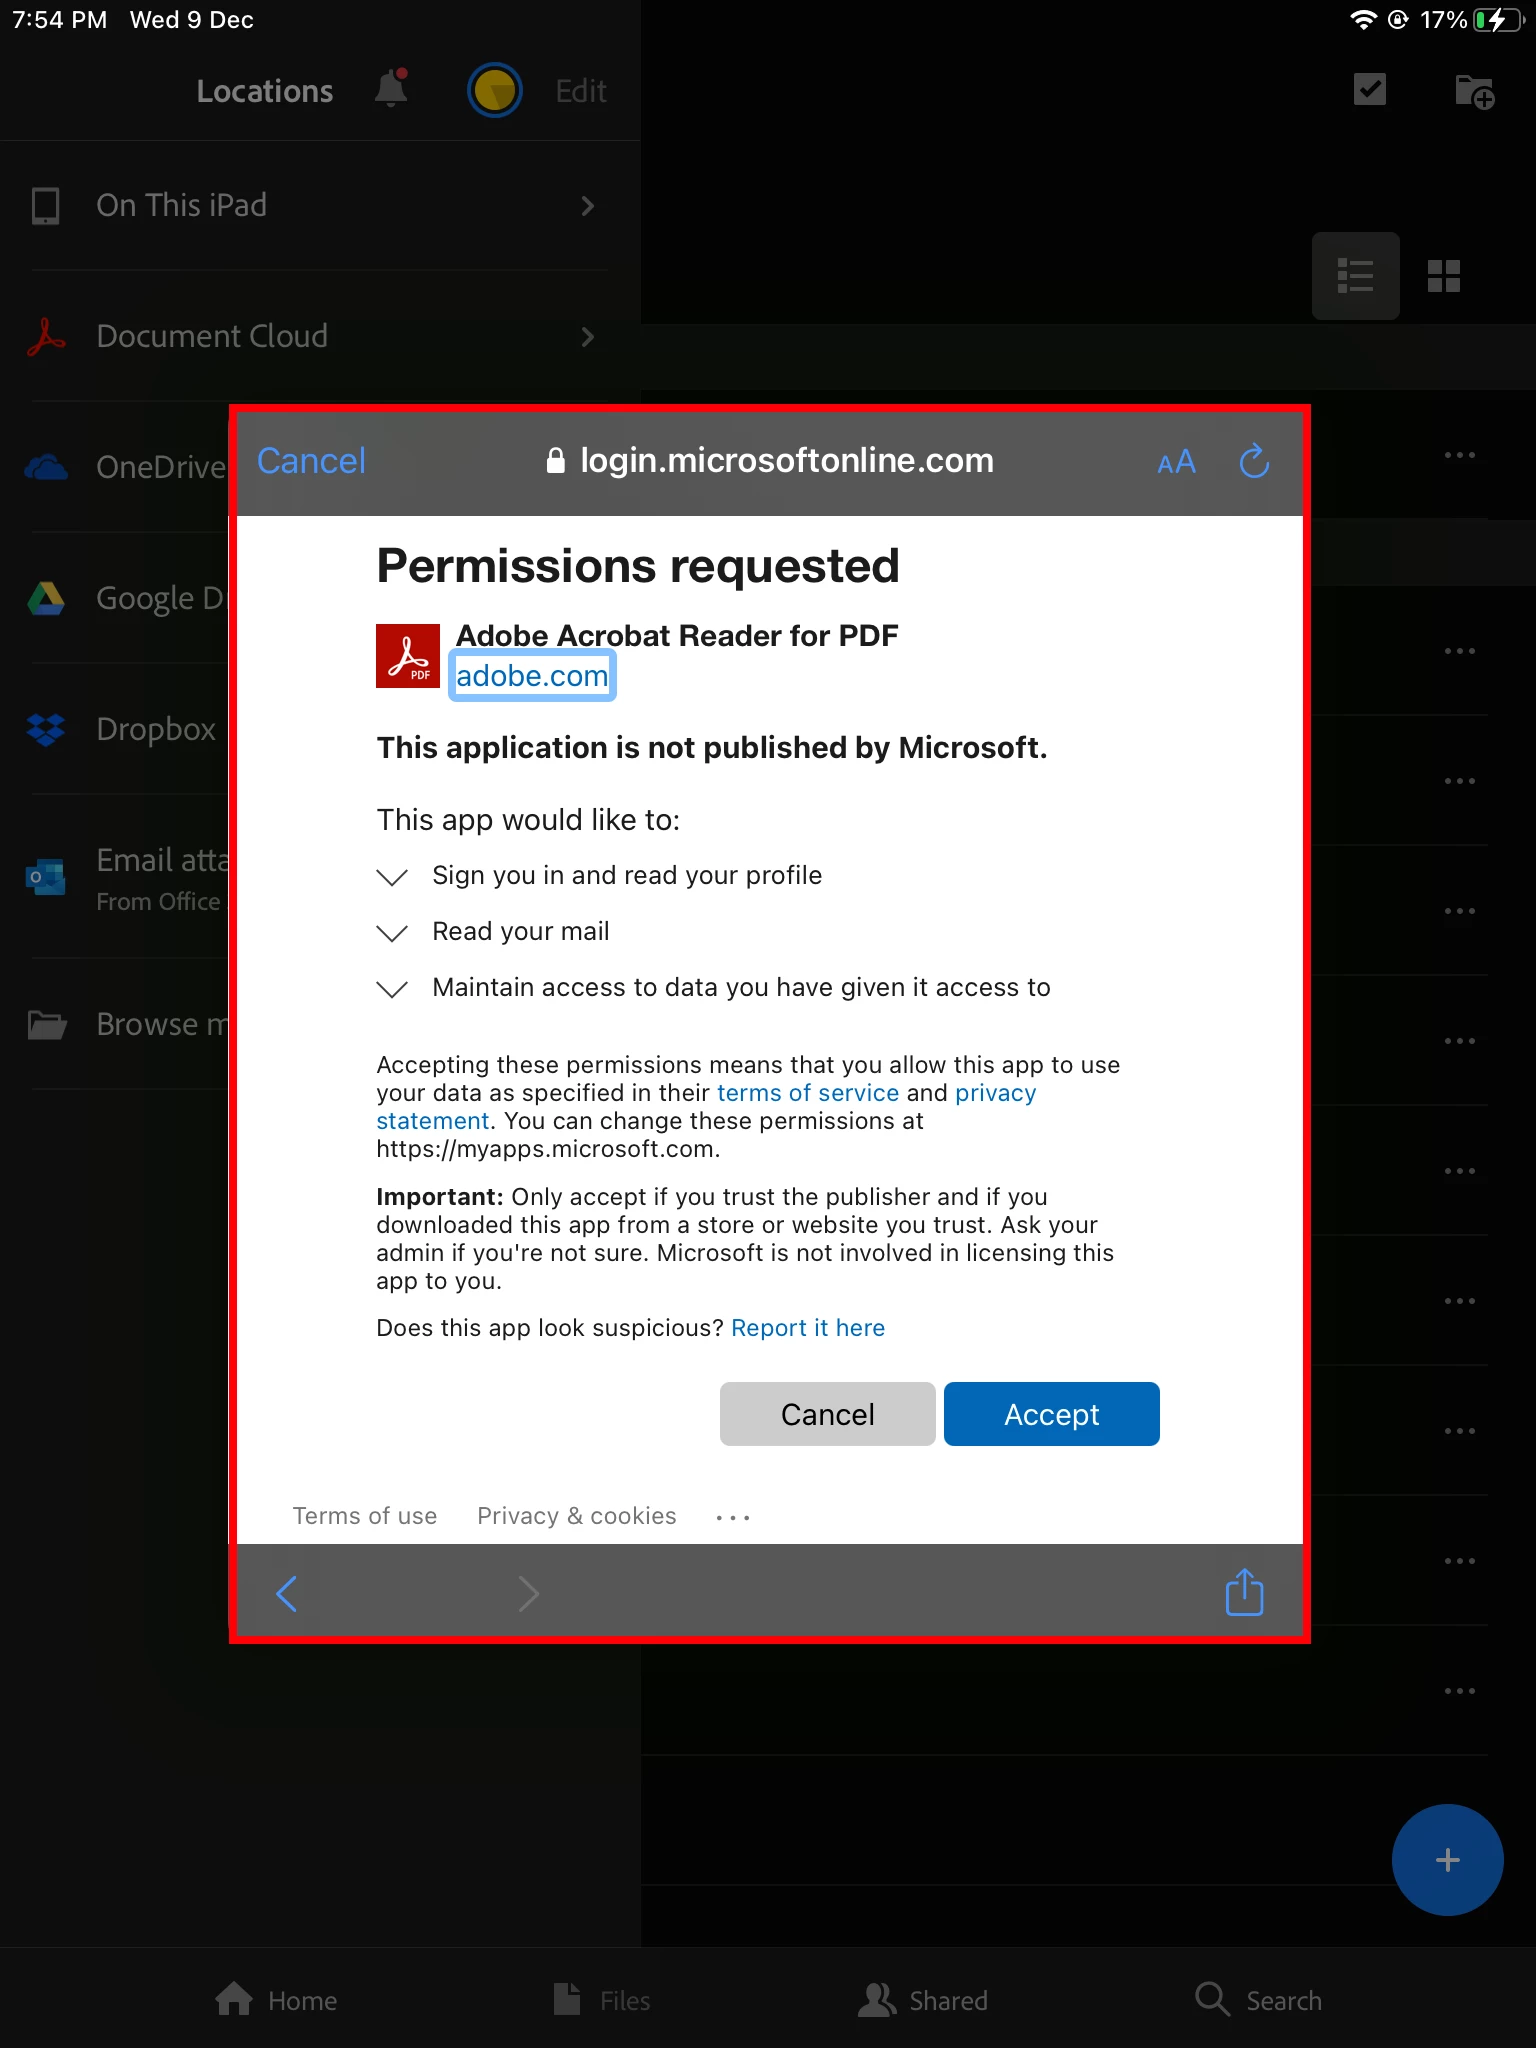Switch to the Home tab
This screenshot has width=1536, height=2048.
pyautogui.click(x=276, y=2000)
